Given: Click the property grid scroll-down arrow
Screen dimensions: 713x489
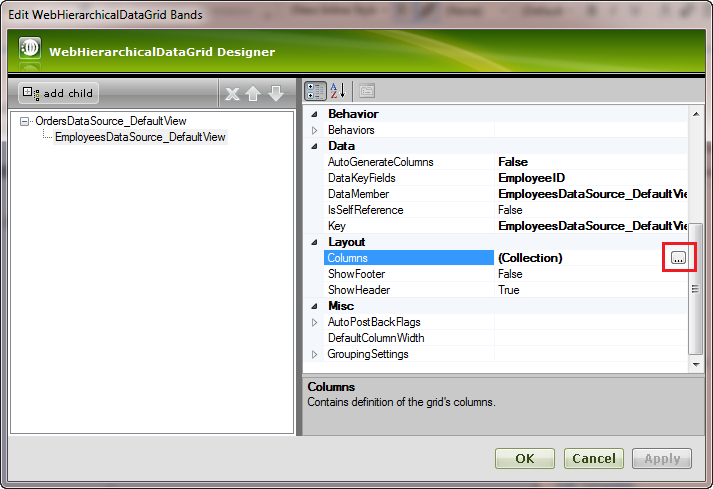Looking at the screenshot, I should 697,362.
